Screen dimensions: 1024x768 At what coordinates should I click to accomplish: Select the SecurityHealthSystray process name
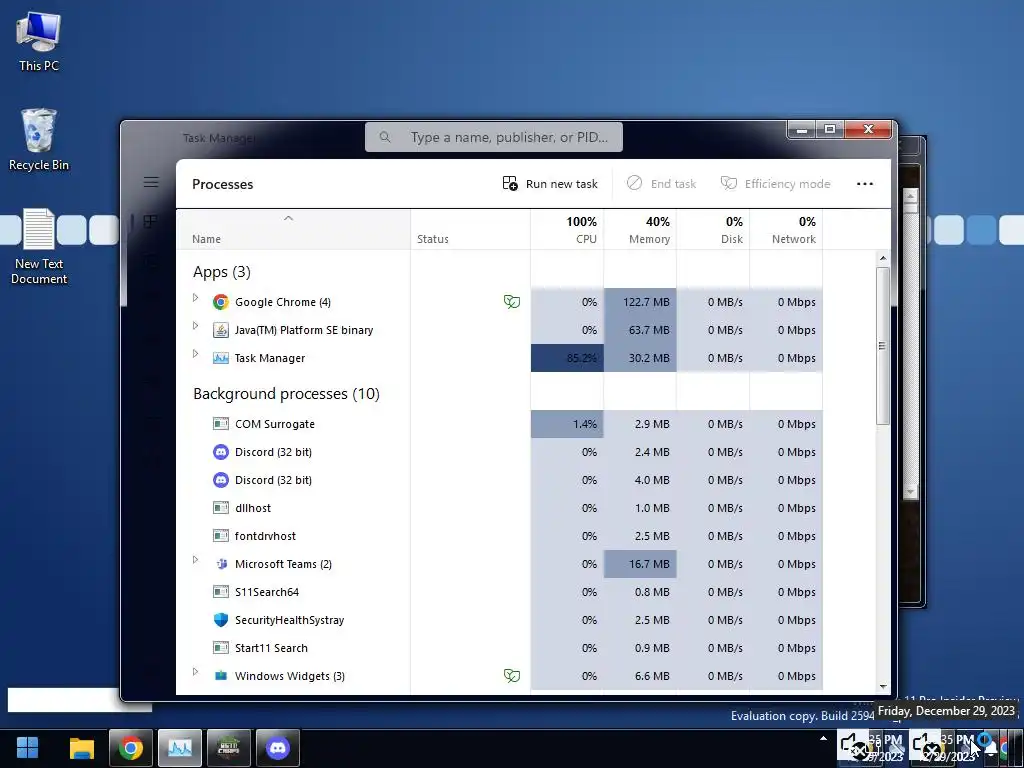[289, 620]
